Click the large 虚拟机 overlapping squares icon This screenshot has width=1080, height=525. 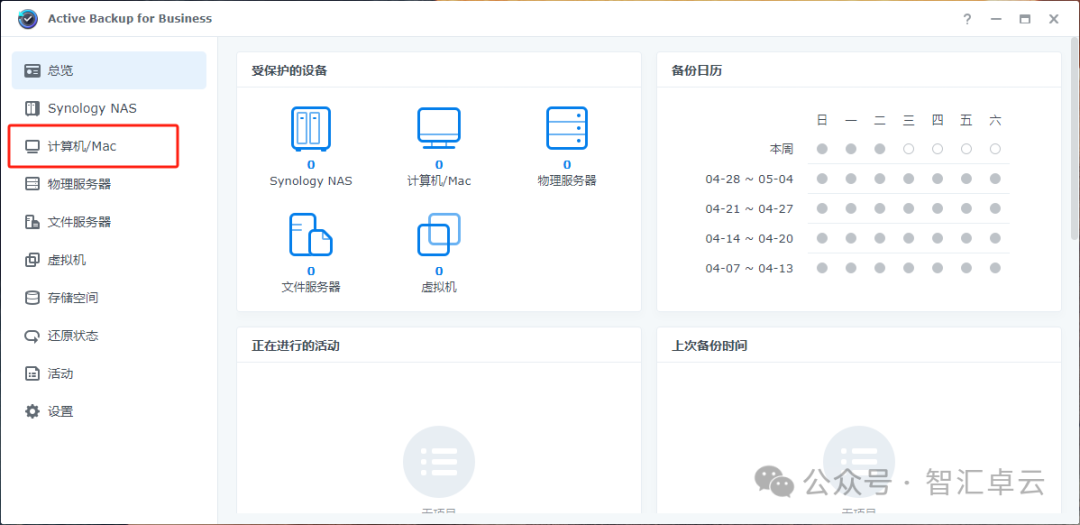click(x=439, y=235)
